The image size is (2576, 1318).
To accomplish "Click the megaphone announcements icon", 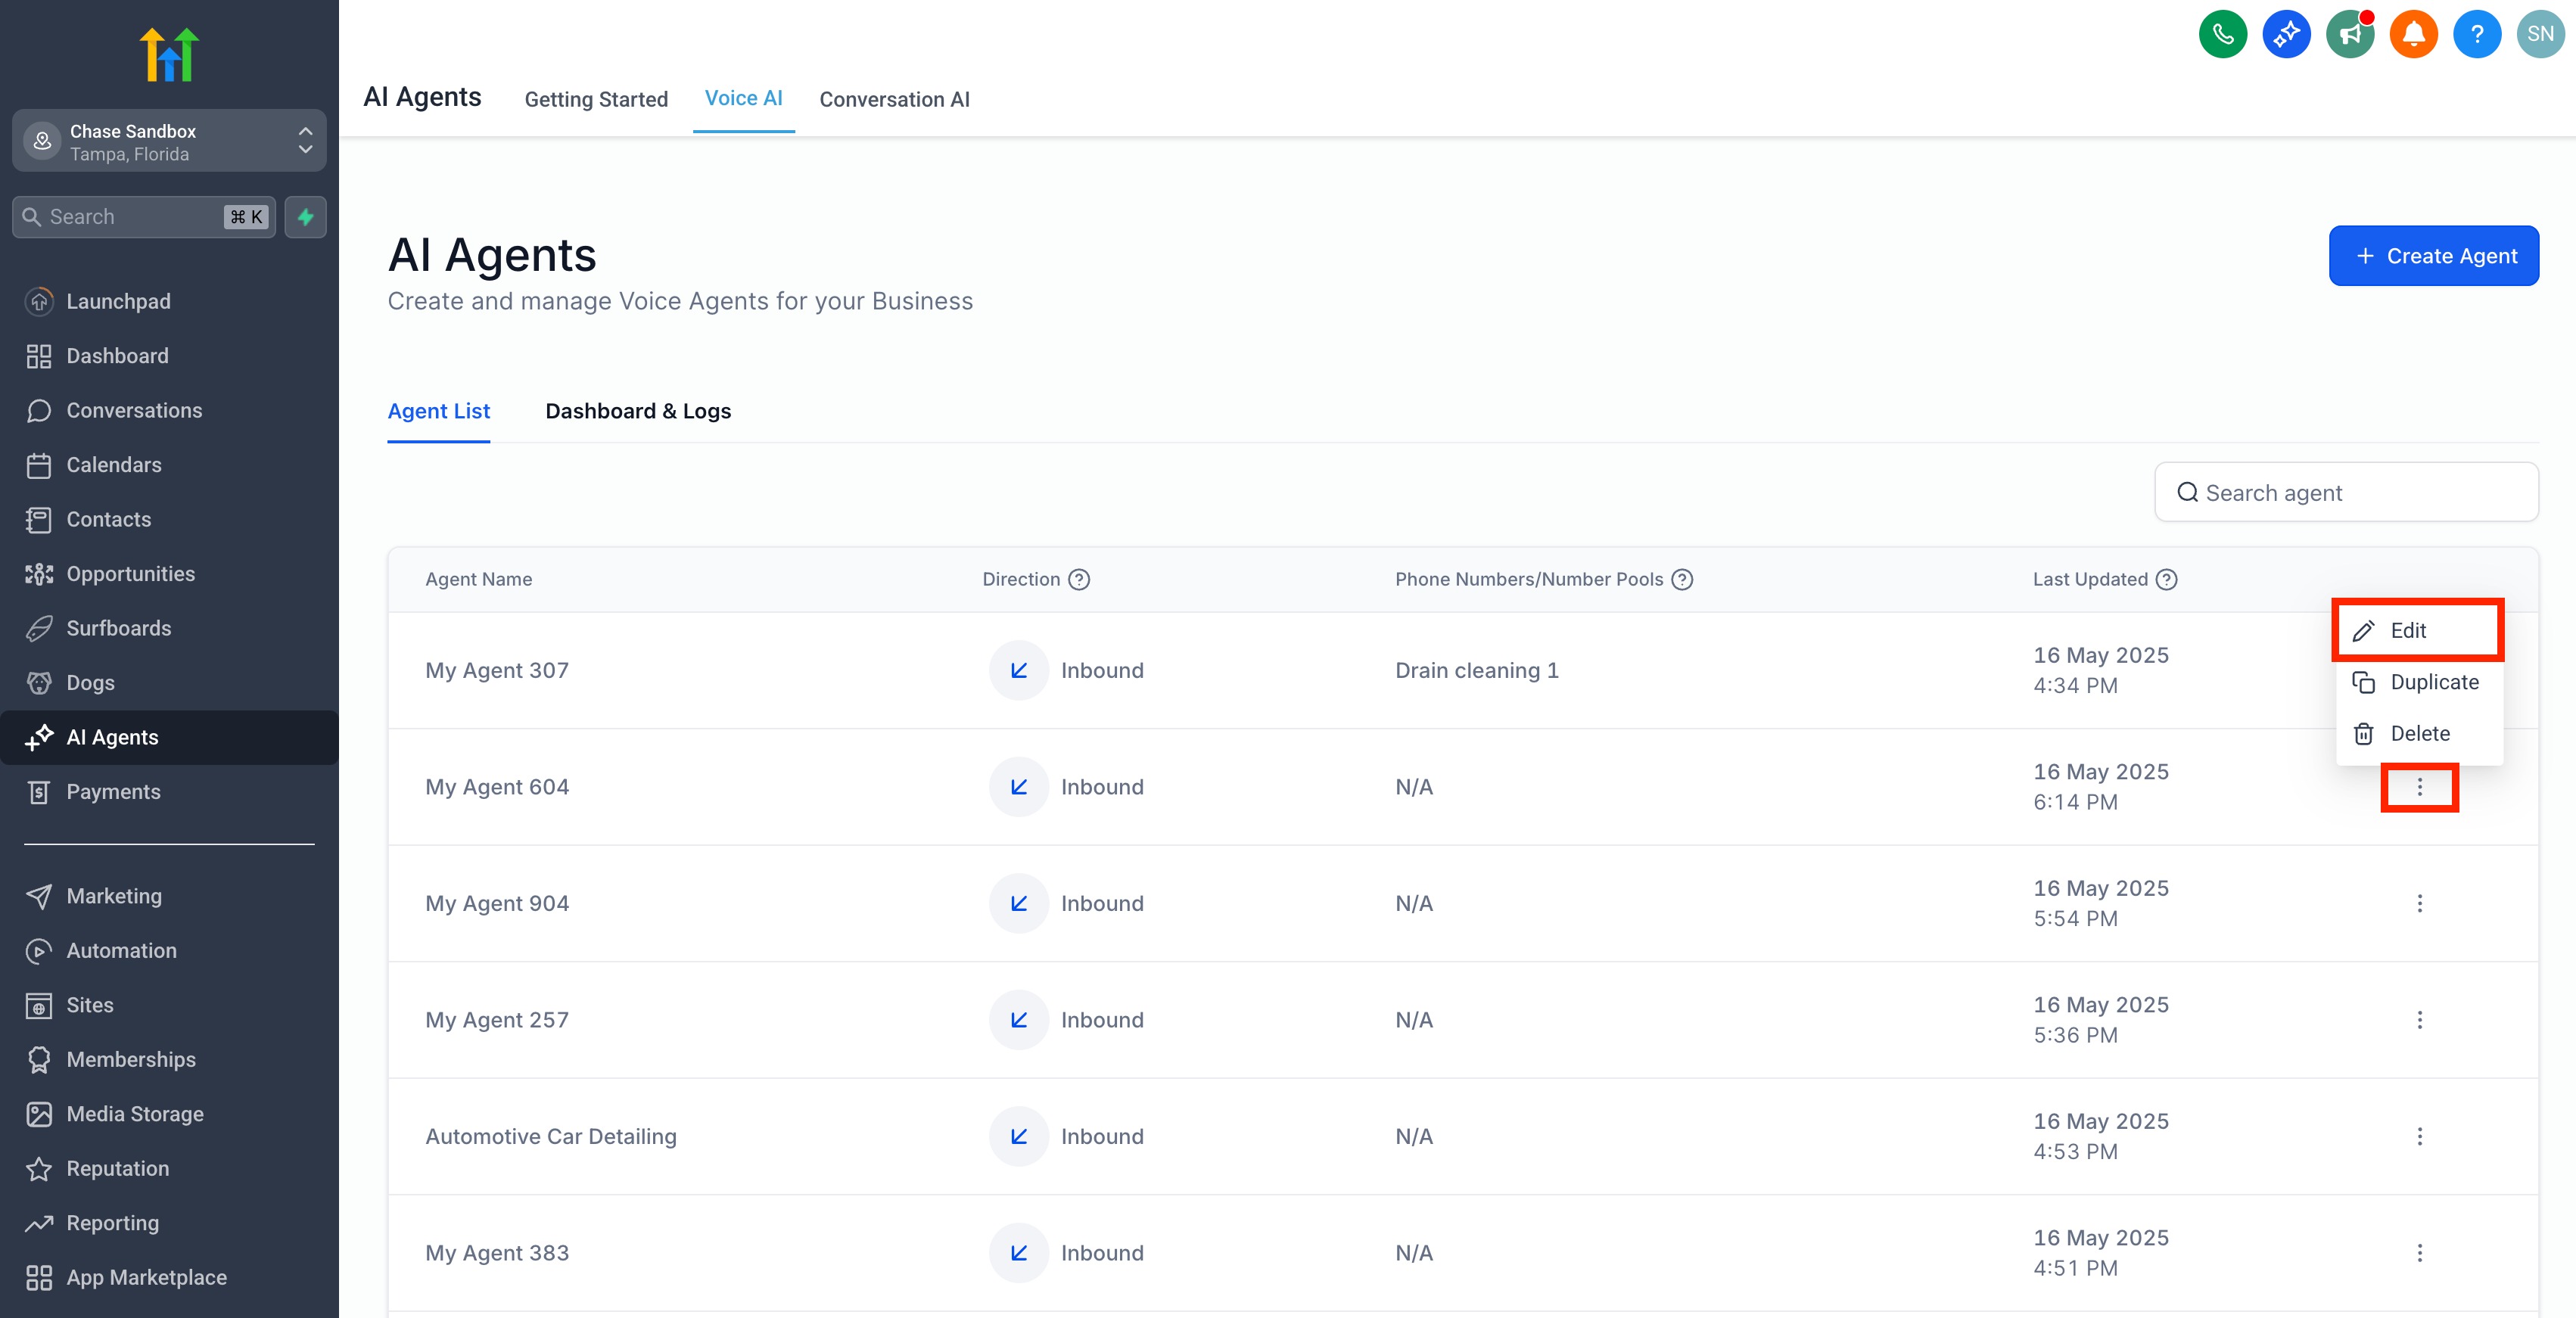I will coord(2349,34).
